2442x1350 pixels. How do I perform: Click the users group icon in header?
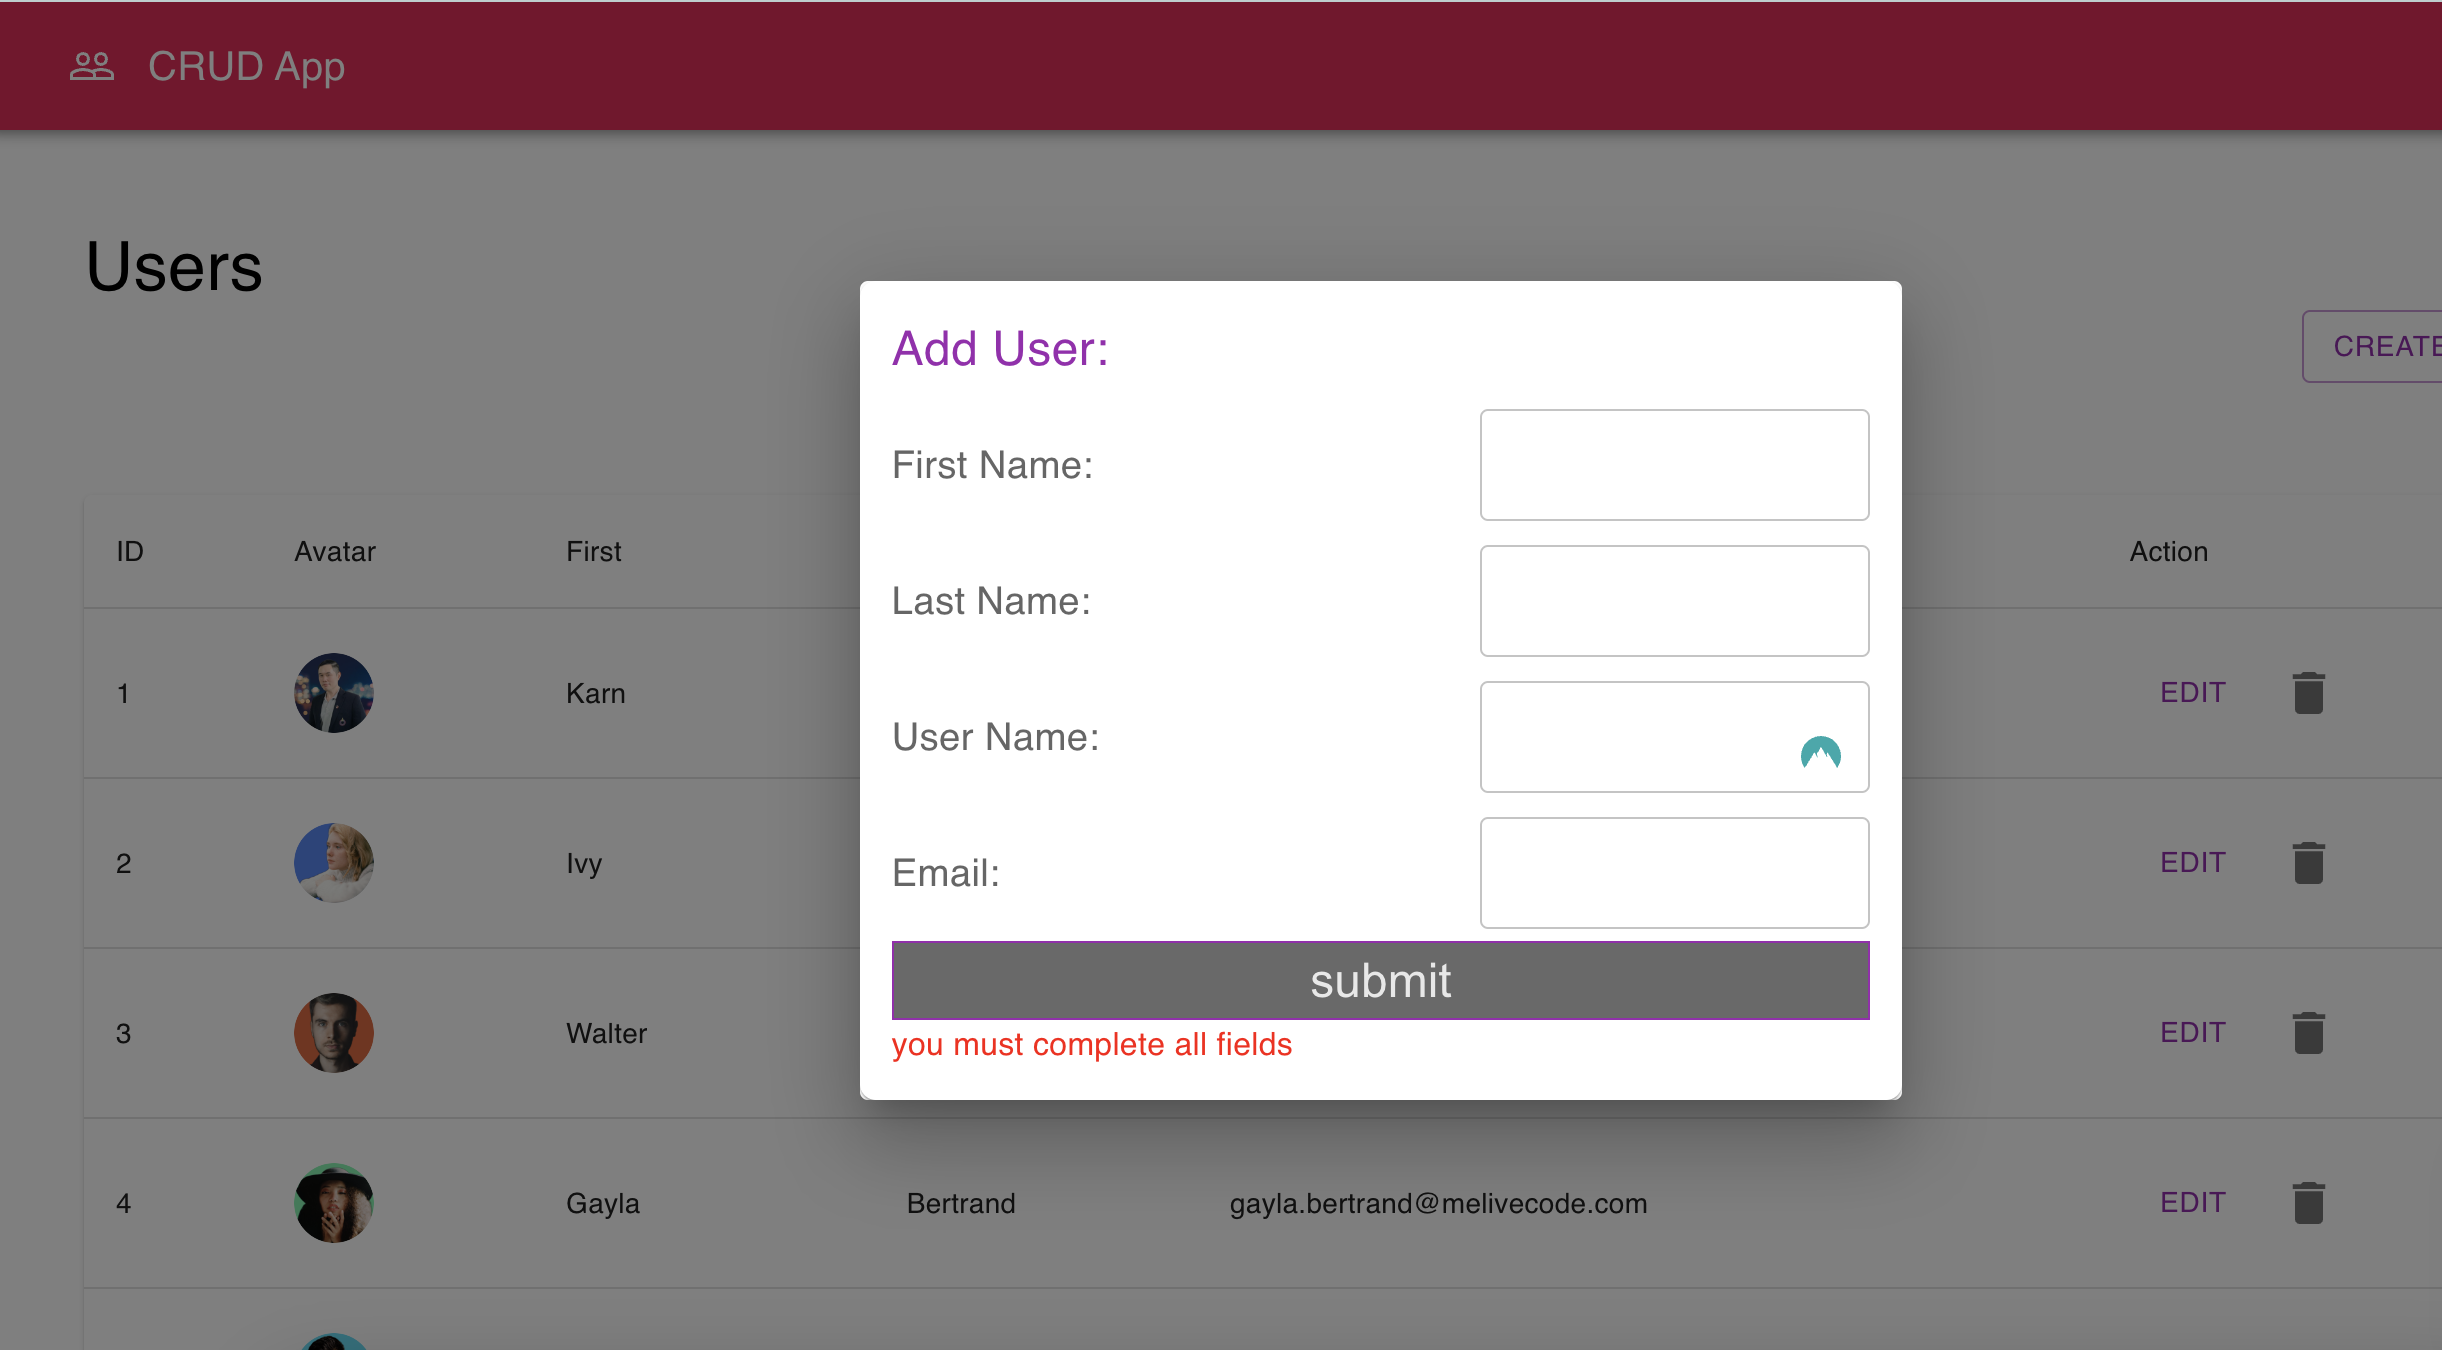tap(92, 67)
